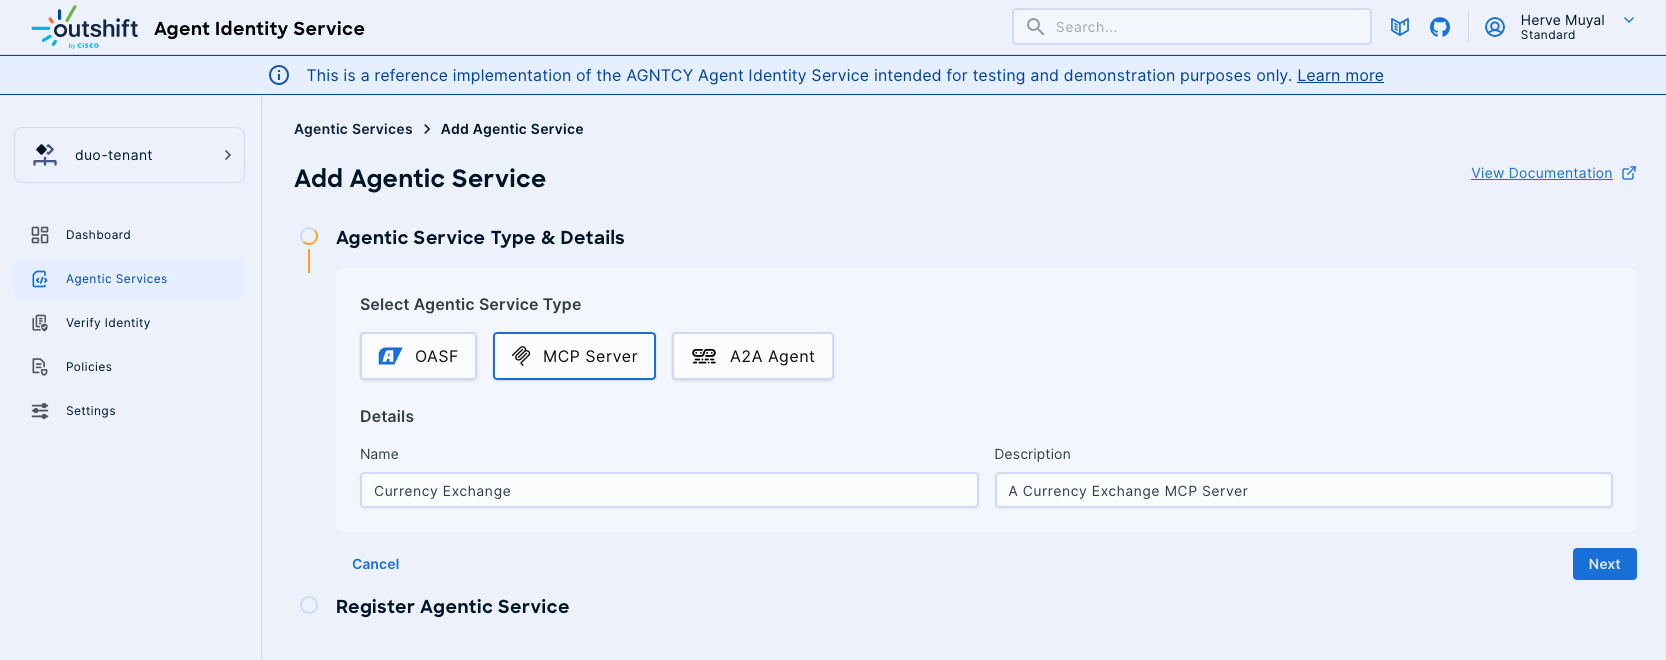Select the OASF service type
Screen dimensions: 1666x660
pos(418,356)
